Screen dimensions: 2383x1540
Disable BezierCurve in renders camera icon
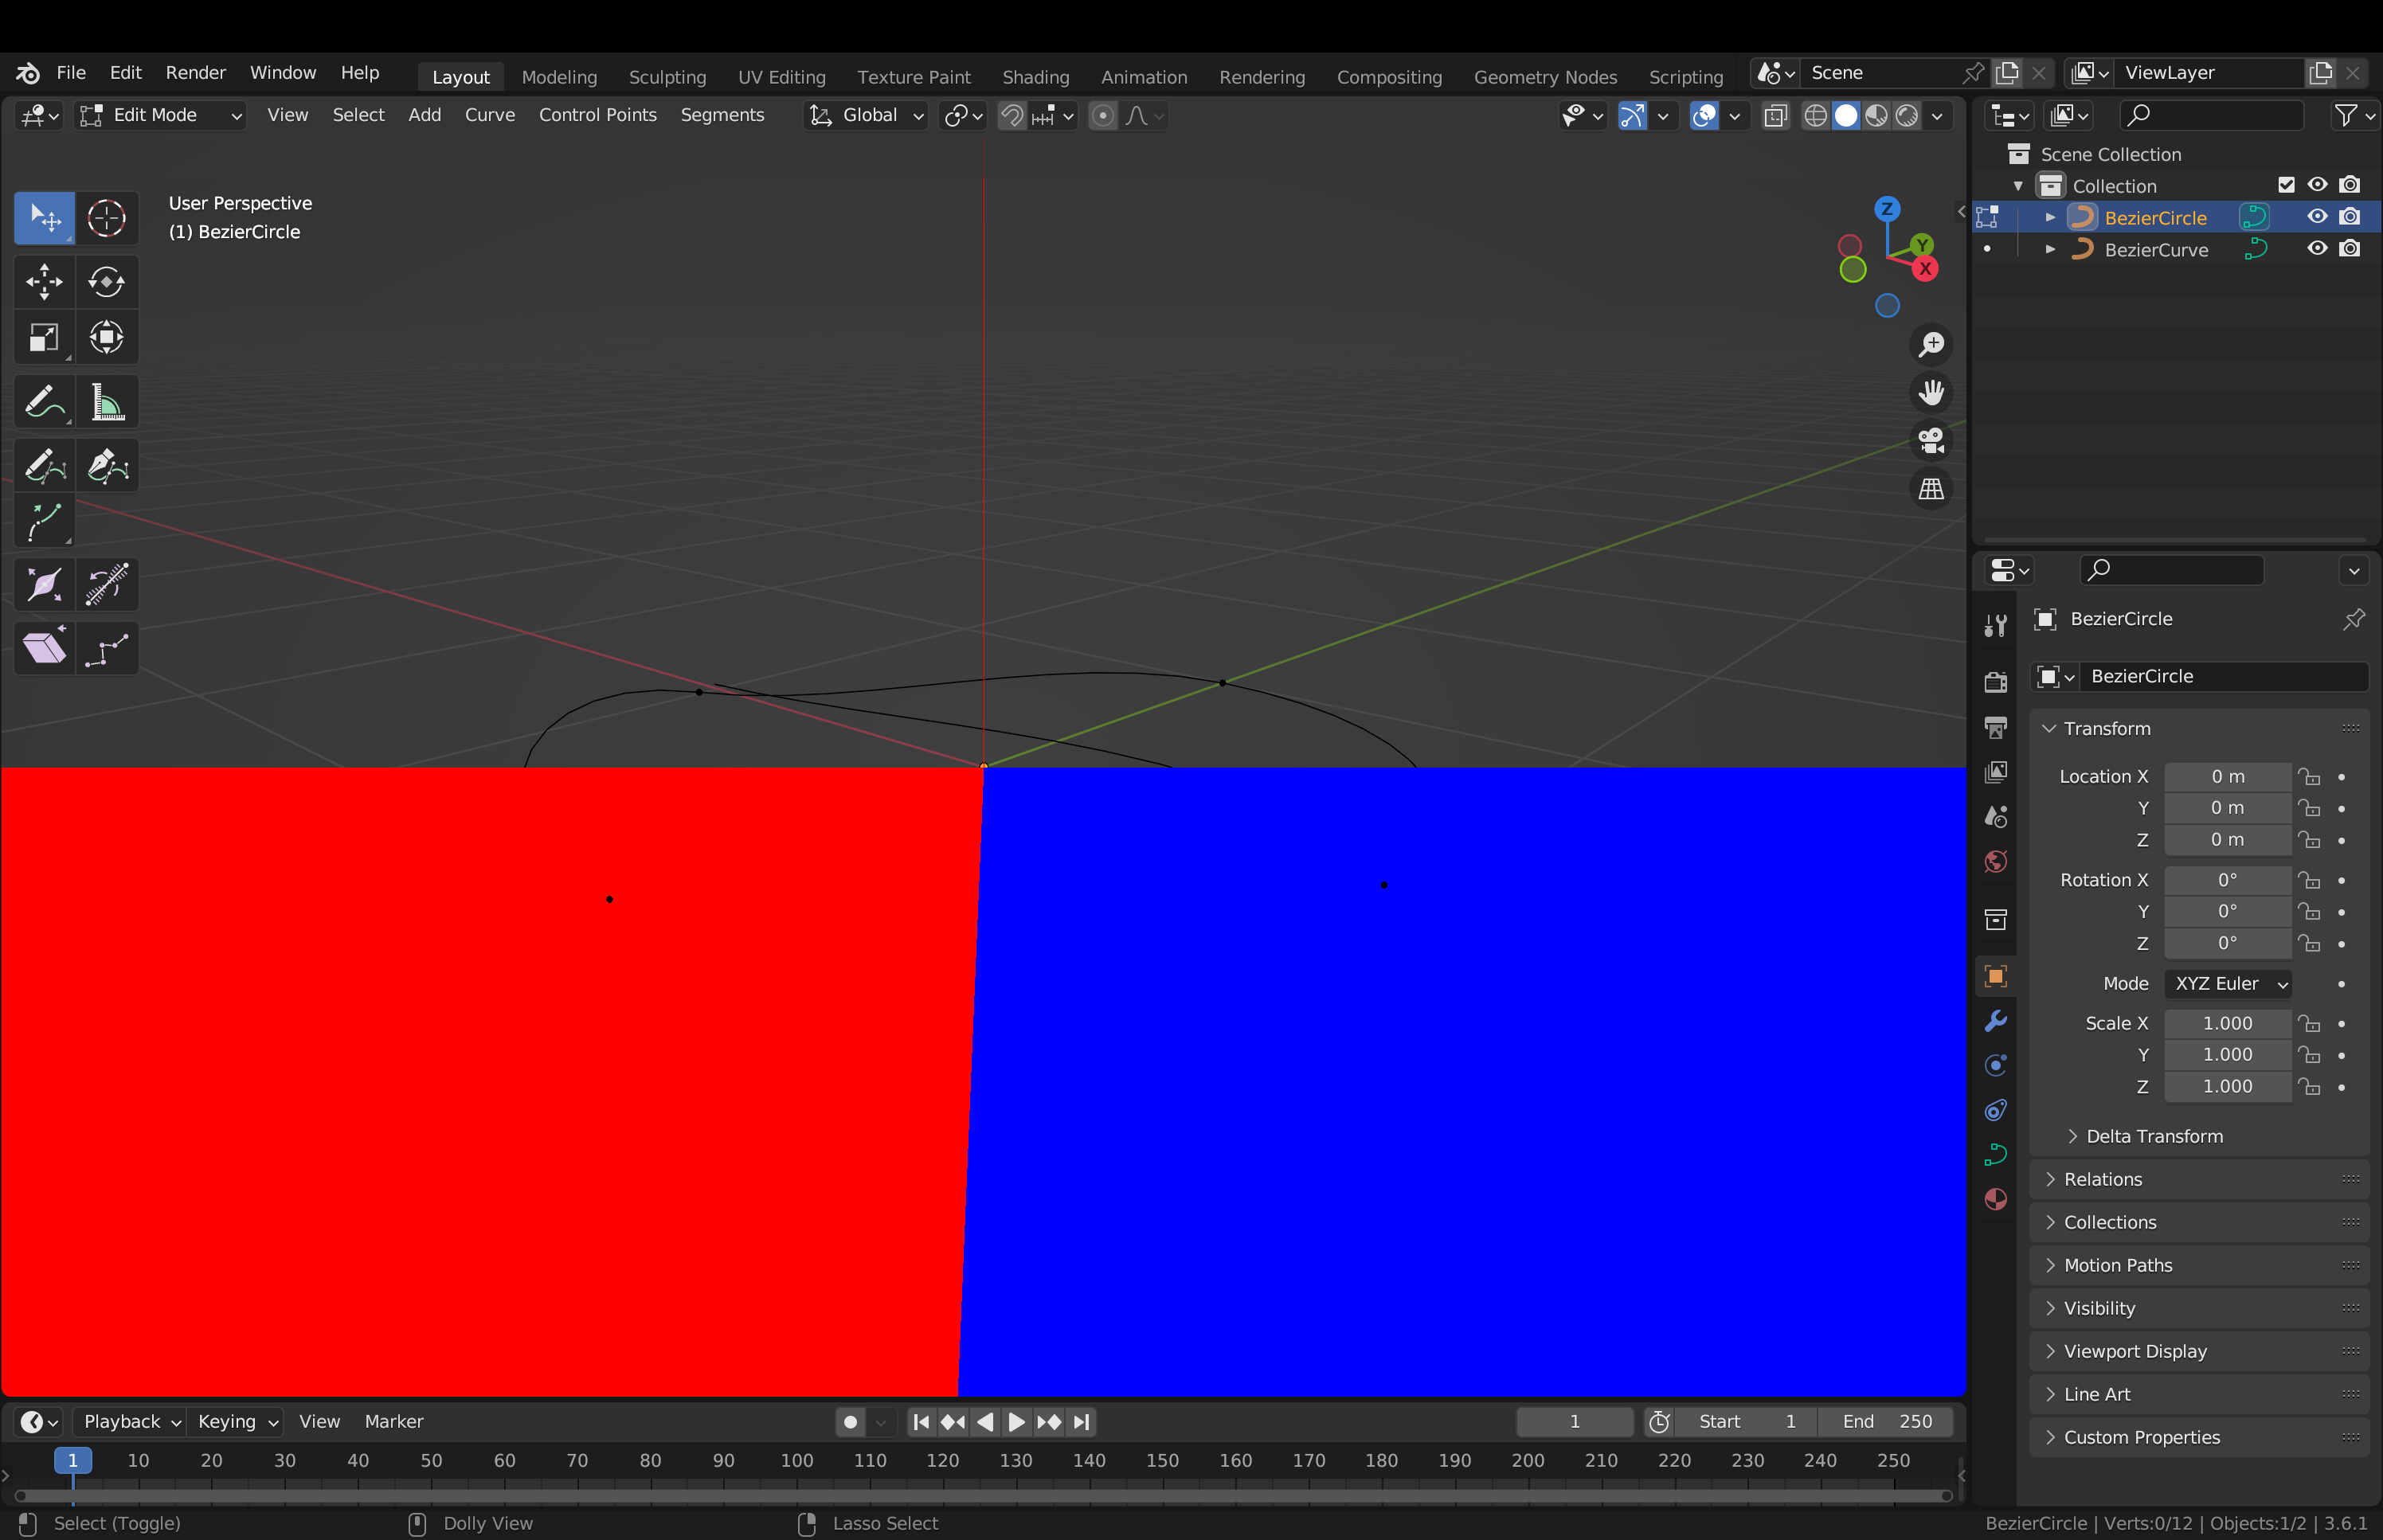pyautogui.click(x=2349, y=249)
